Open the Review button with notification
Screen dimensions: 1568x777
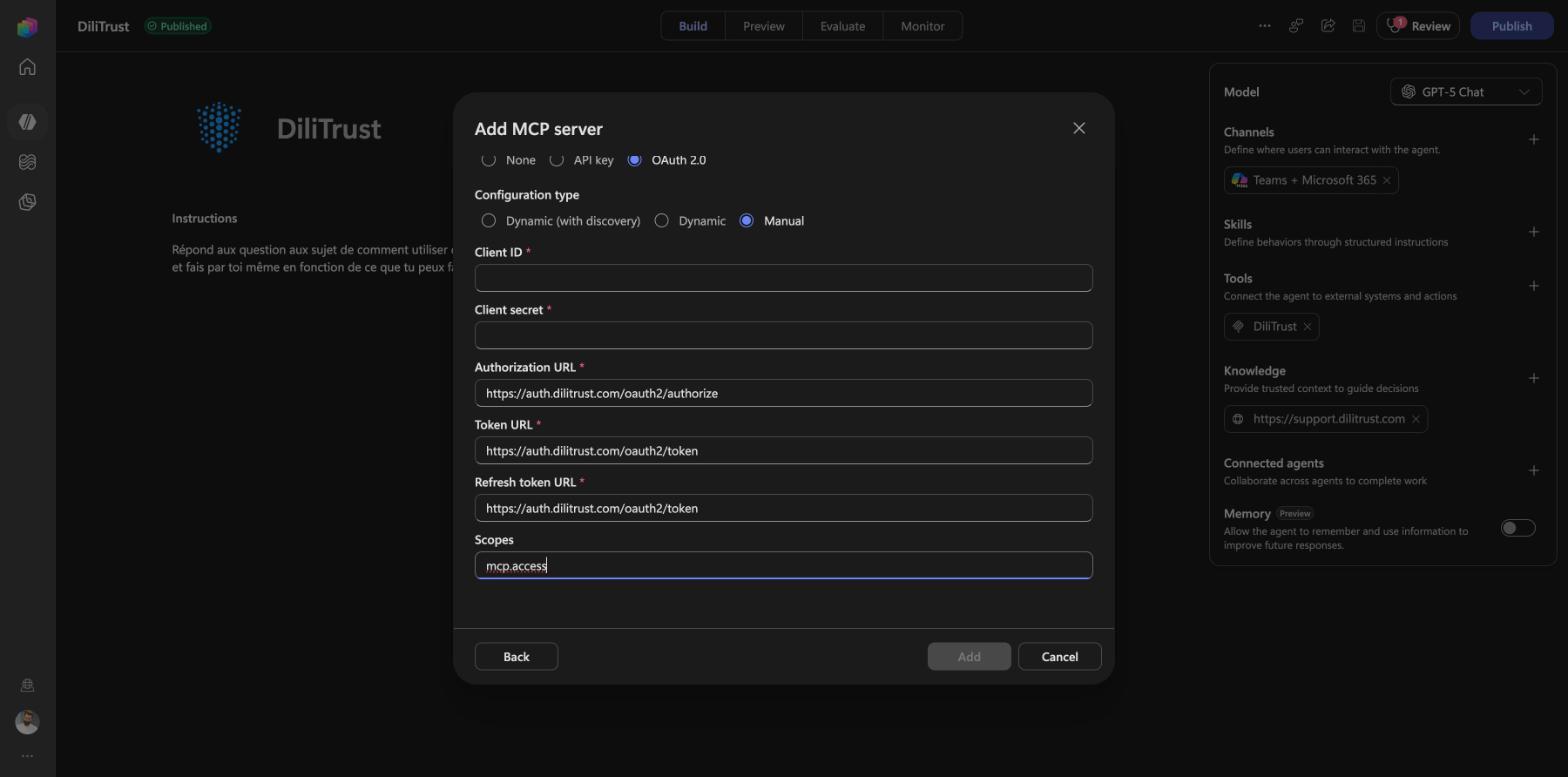pos(1418,26)
